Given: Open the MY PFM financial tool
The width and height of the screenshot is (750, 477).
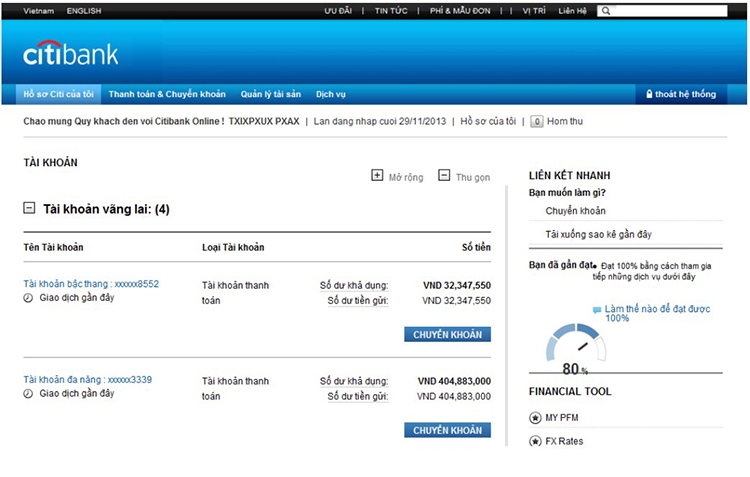Looking at the screenshot, I should (x=562, y=418).
